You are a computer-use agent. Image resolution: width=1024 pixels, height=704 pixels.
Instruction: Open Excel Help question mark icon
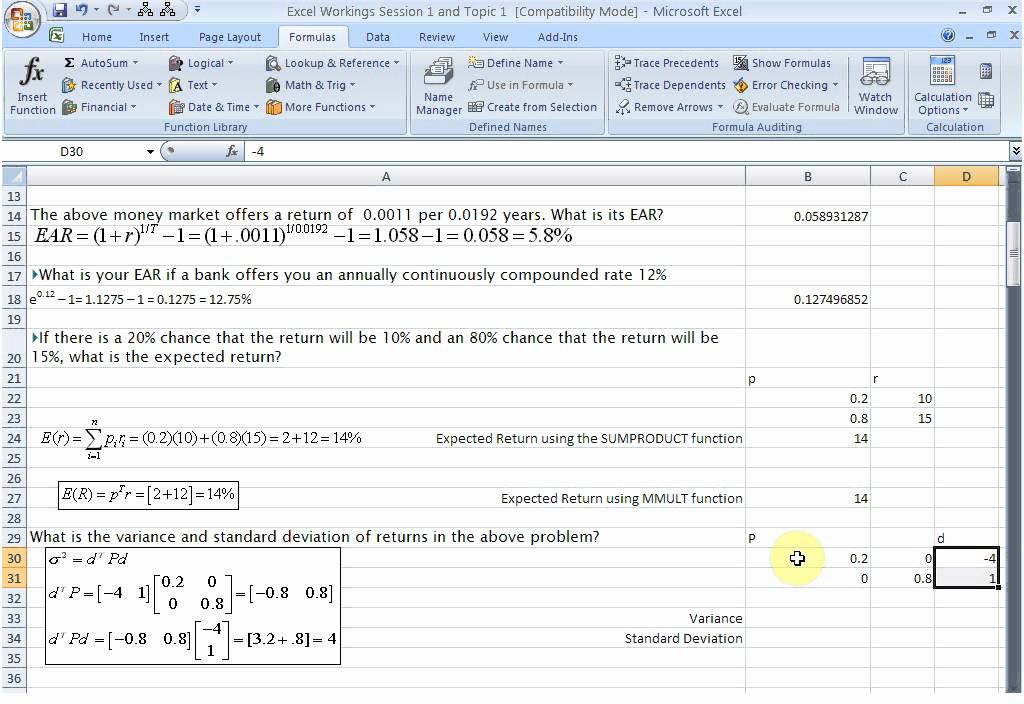point(948,35)
